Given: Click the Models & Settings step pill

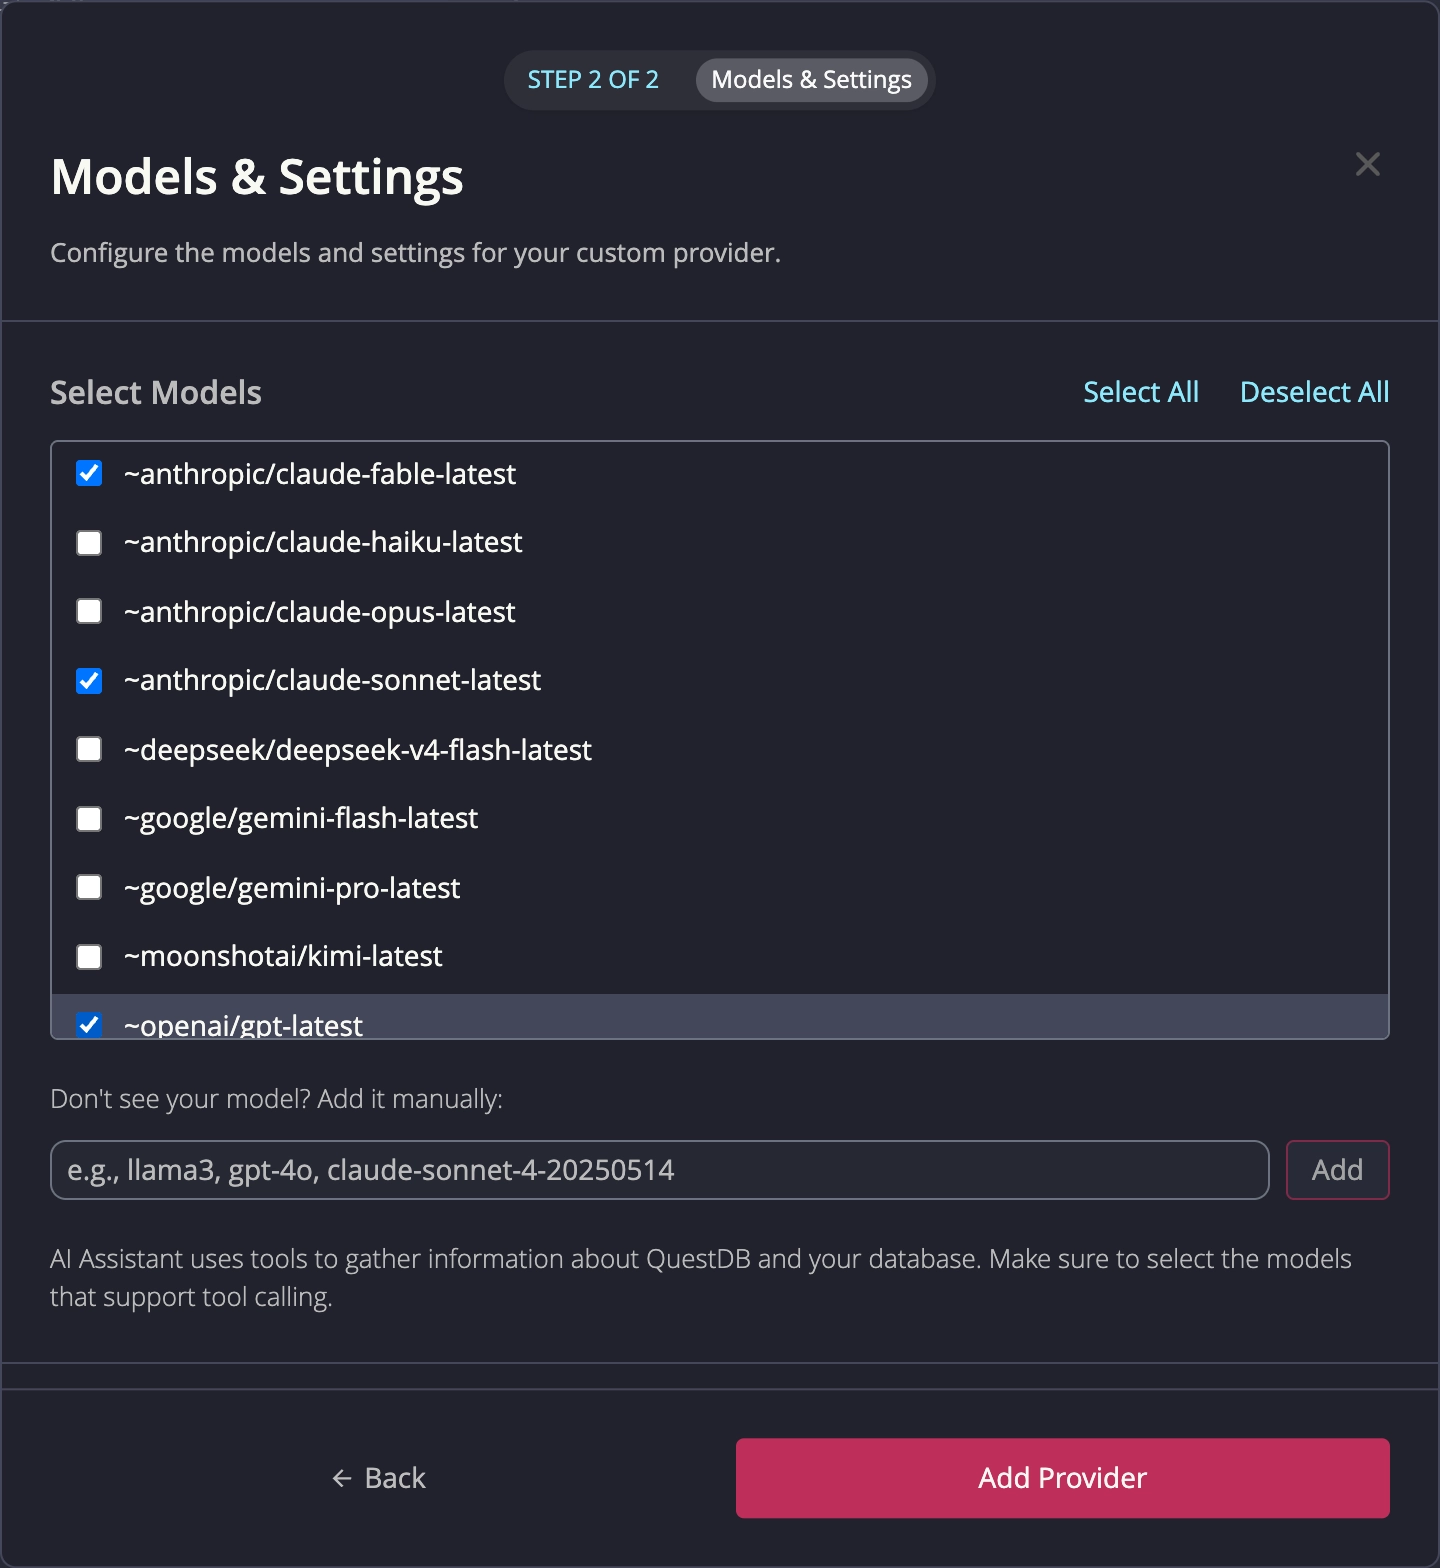Looking at the screenshot, I should [x=811, y=80].
